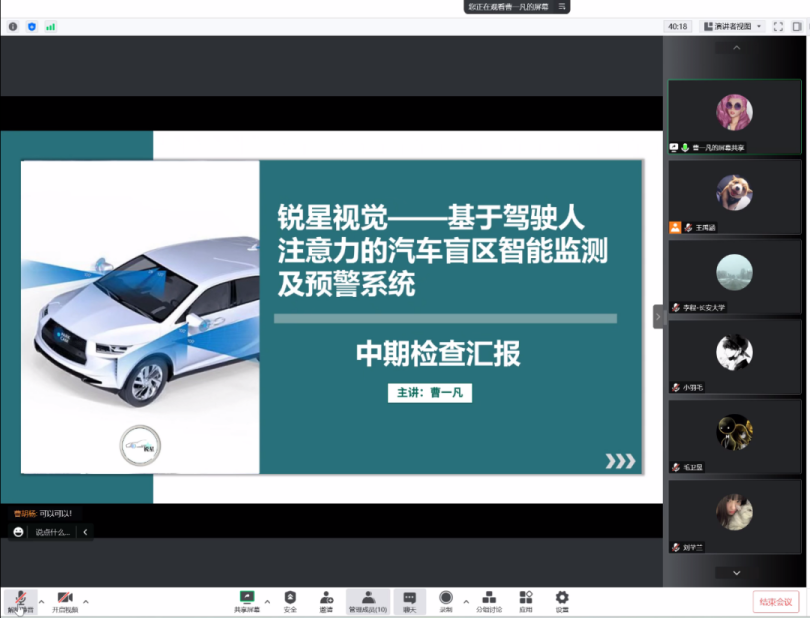810x618 pixels.
Task: Collapse the chat bubble with arrow button
Action: click(85, 532)
